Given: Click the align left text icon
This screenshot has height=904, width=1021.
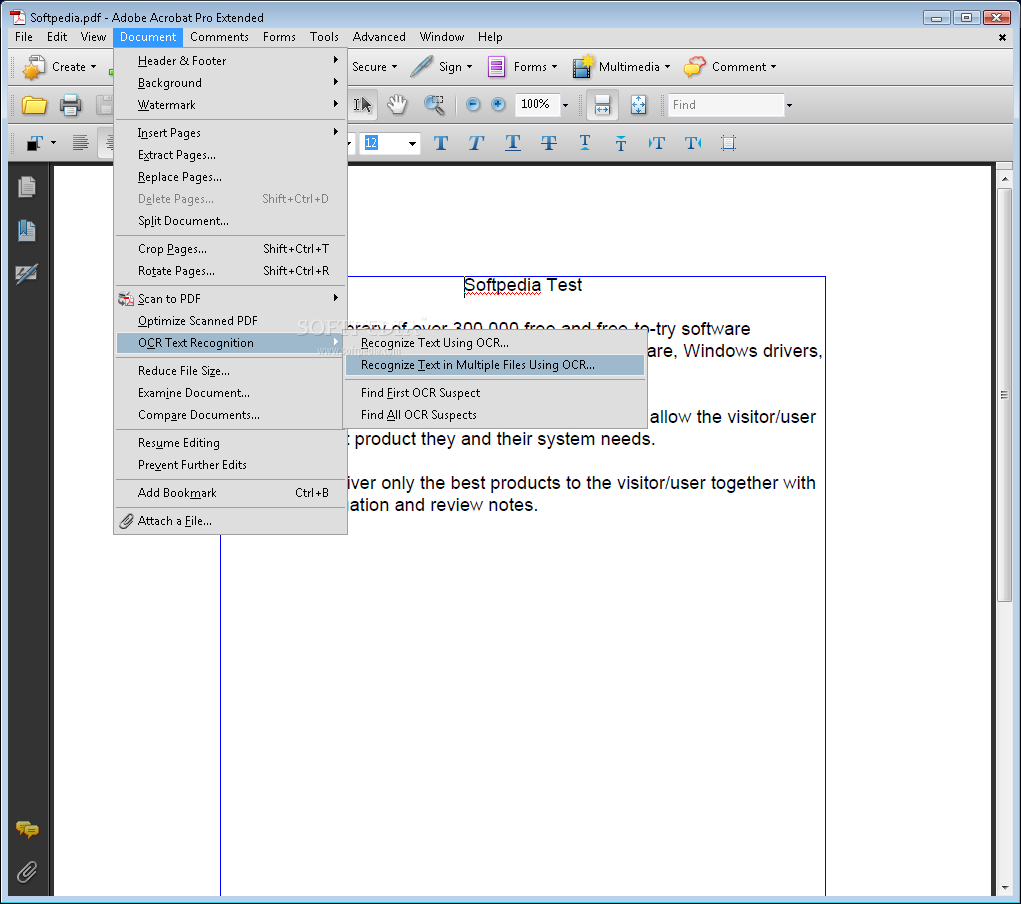Looking at the screenshot, I should [x=81, y=143].
